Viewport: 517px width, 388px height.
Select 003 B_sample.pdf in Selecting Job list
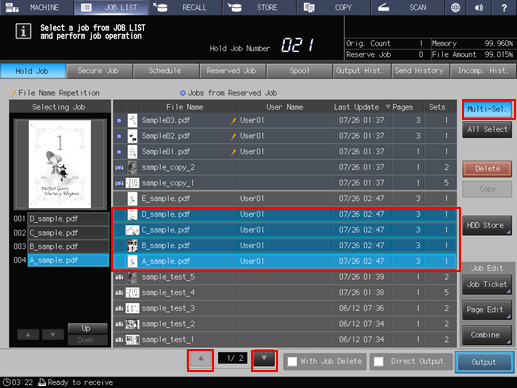(x=68, y=246)
